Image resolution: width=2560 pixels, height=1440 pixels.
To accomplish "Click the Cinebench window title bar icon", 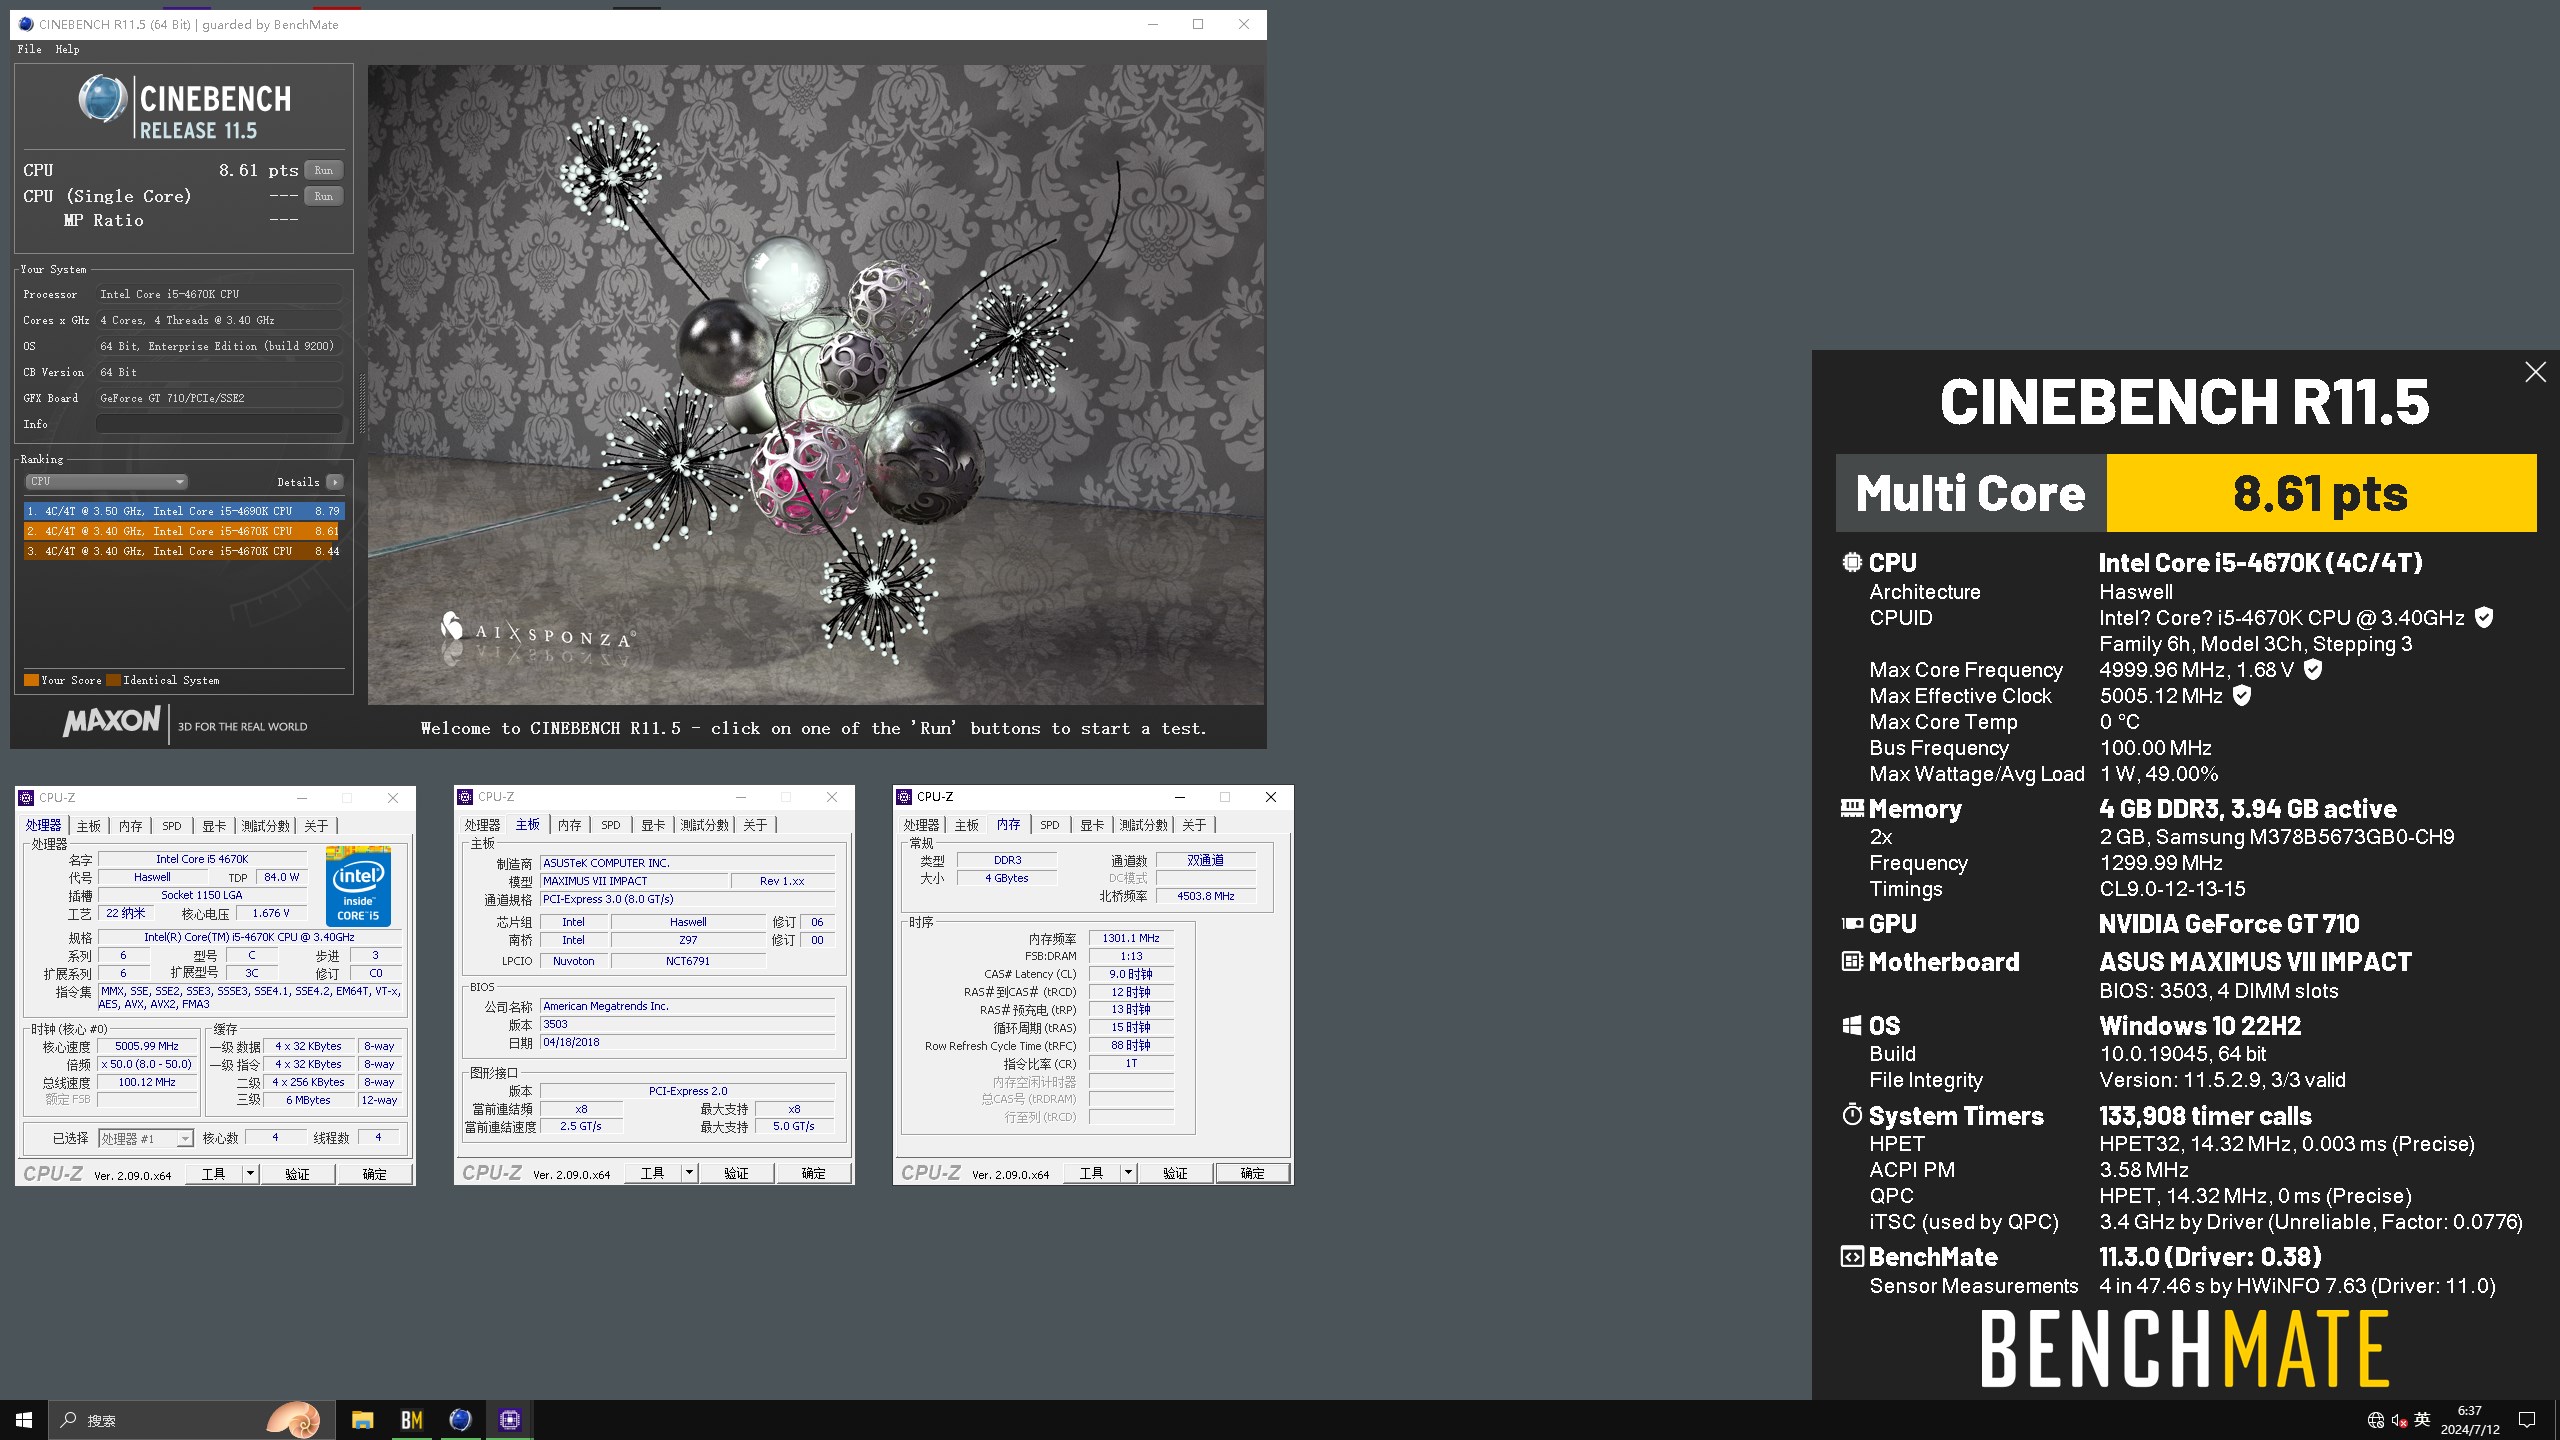I will pos(26,24).
